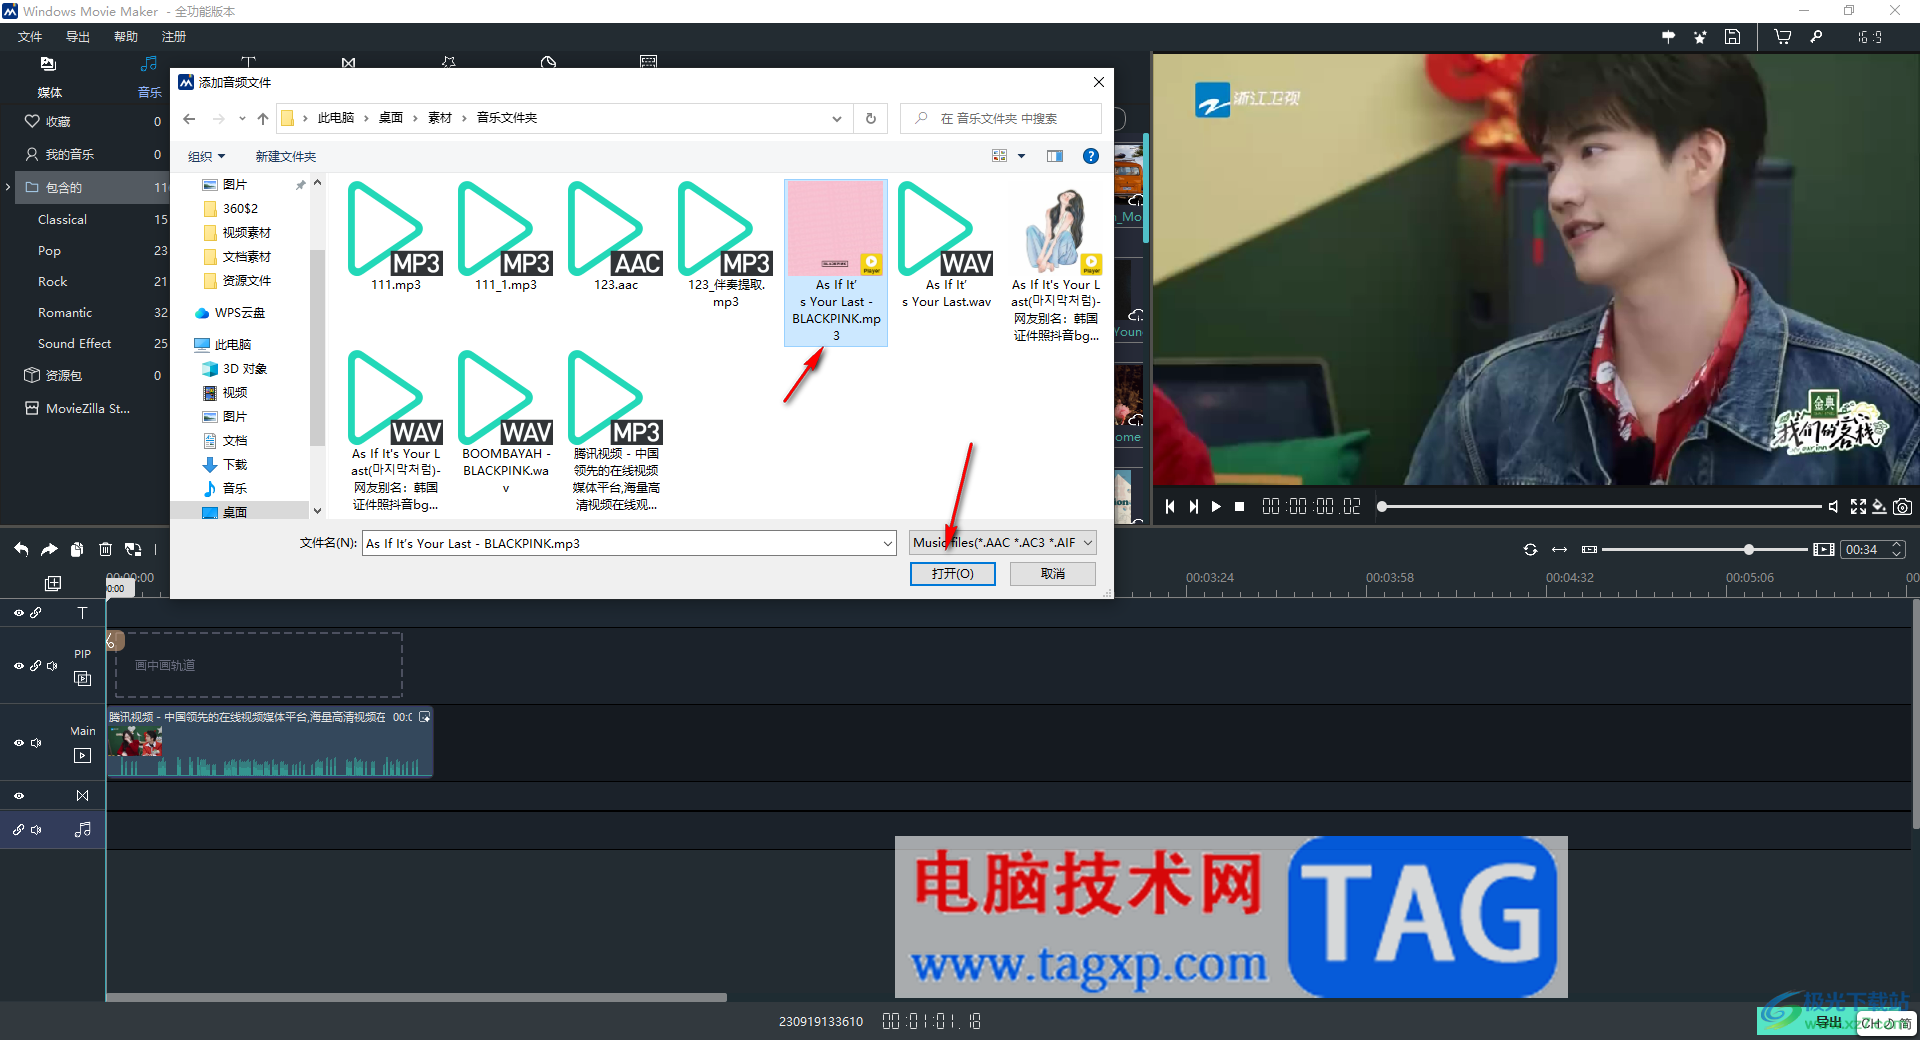Viewport: 1920px width, 1040px height.
Task: Toggle the preview pane in file dialog
Action: coord(1055,156)
